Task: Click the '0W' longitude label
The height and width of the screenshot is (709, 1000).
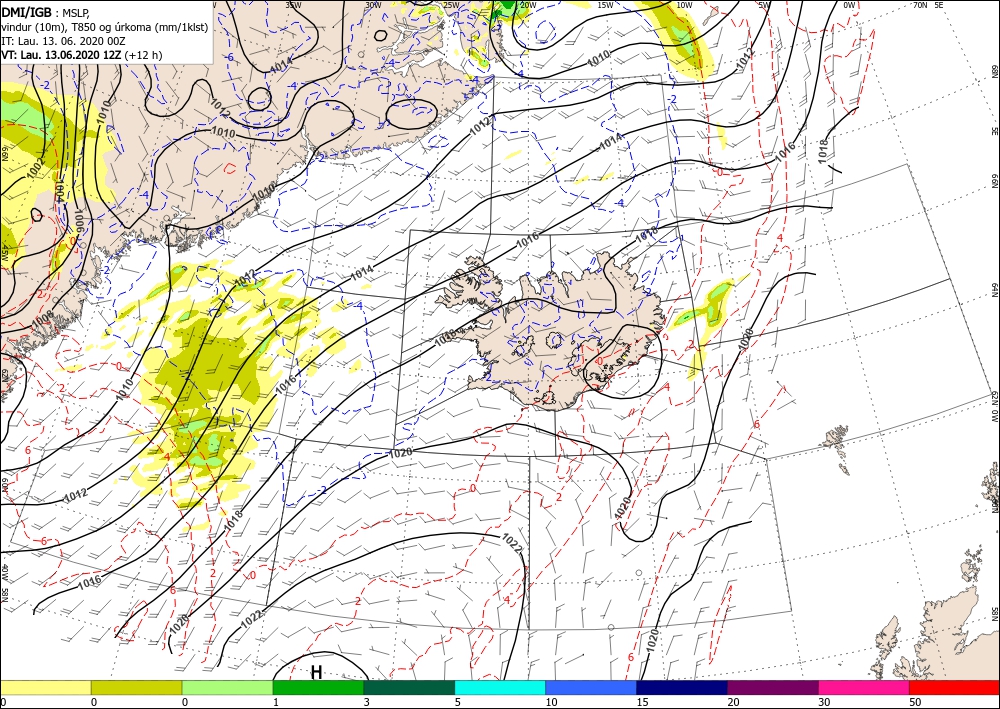Action: 849,5
